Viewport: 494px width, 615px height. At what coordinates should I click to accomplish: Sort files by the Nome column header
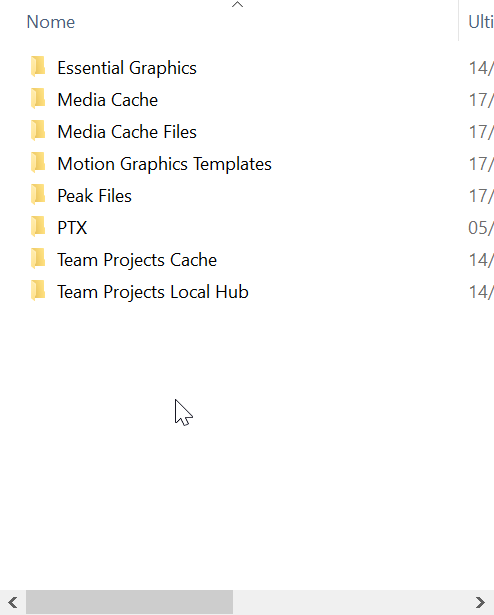pyautogui.click(x=51, y=22)
